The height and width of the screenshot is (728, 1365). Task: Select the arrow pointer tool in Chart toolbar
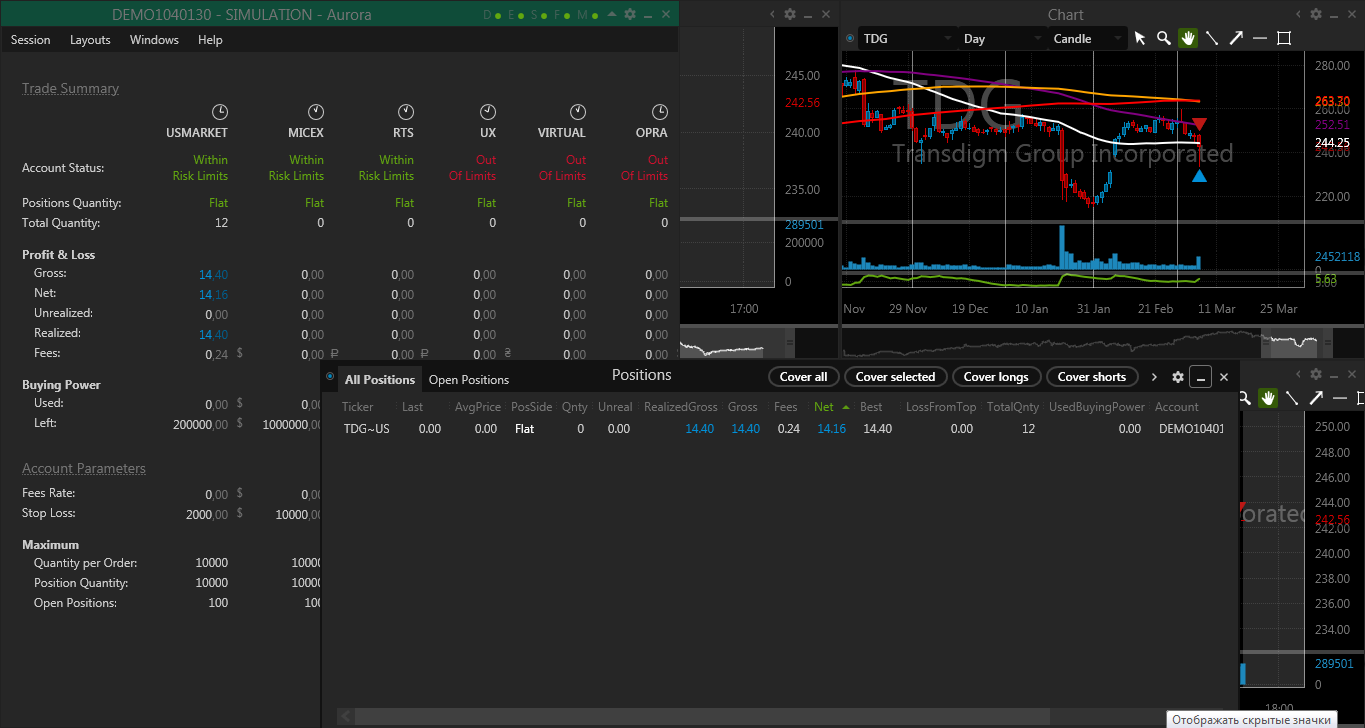(x=1139, y=38)
